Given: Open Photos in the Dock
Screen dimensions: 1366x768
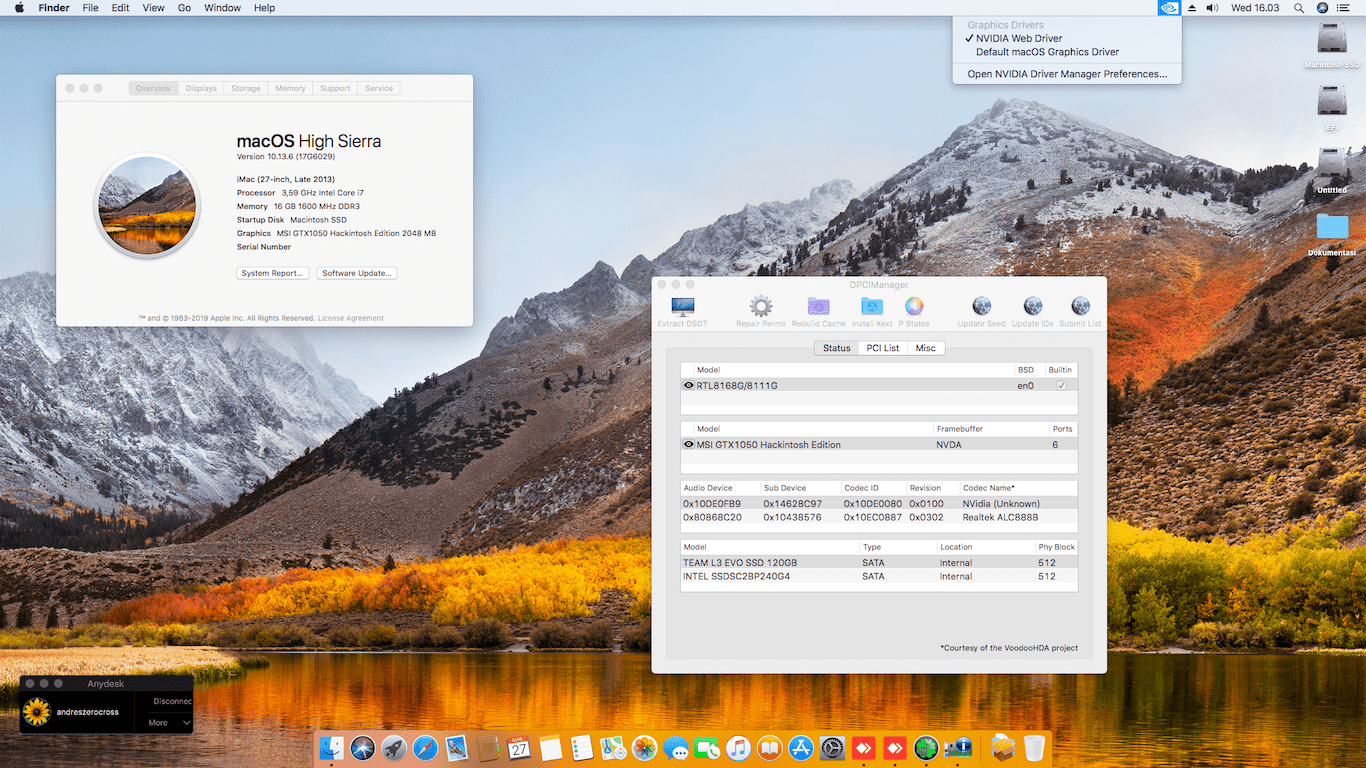Looking at the screenshot, I should click(644, 747).
